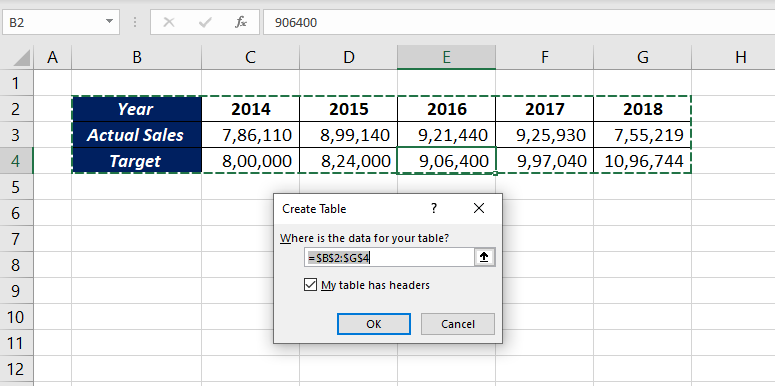Select row 4 header
775x386 pixels.
pos(16,161)
